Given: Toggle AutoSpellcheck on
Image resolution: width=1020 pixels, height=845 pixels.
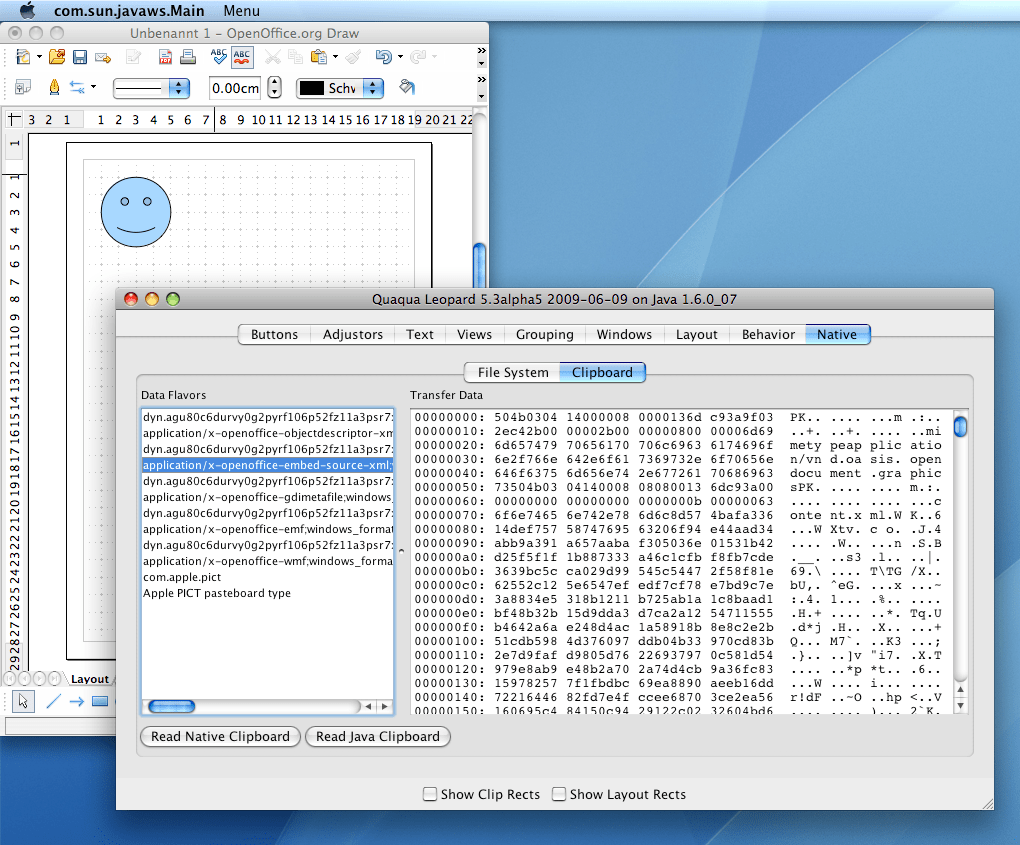Looking at the screenshot, I should 241,56.
